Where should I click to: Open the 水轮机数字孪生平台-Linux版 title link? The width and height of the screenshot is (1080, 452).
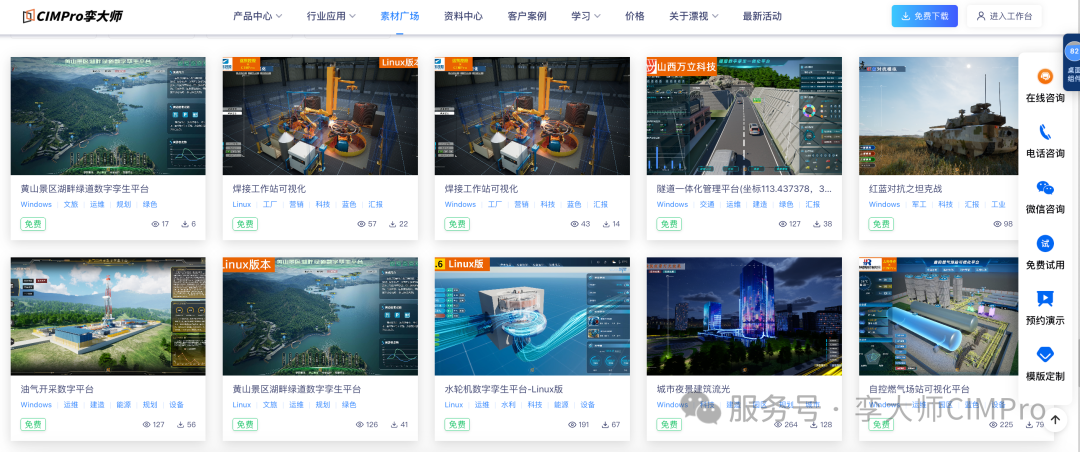[x=504, y=389]
